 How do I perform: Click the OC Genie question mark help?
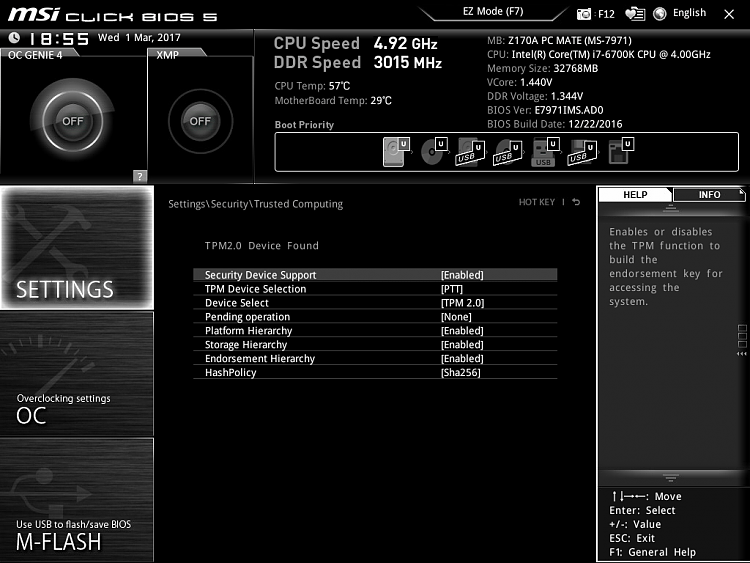[x=139, y=176]
